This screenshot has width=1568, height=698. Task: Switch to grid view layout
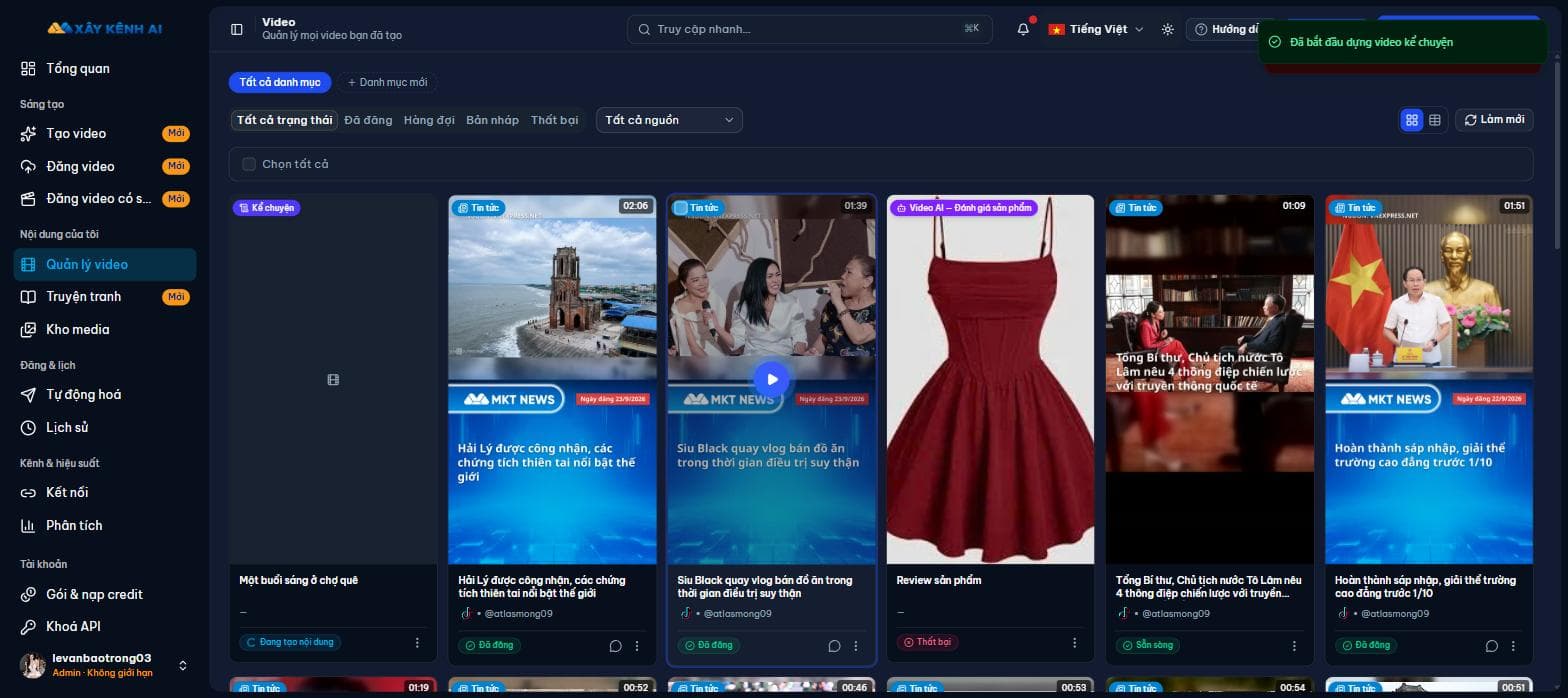coord(1412,120)
